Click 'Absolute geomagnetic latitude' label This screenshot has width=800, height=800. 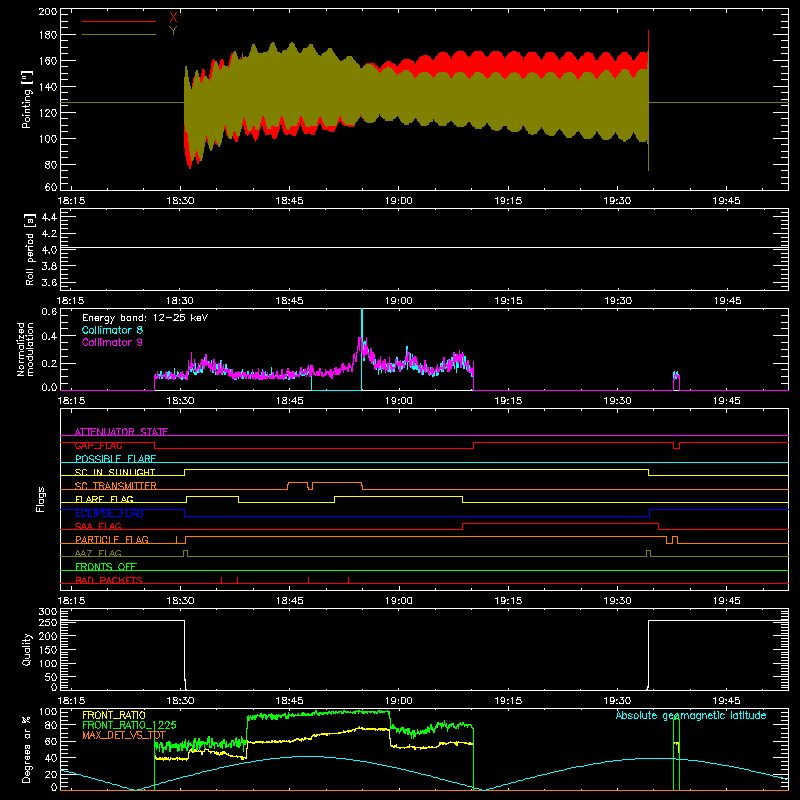(691, 715)
